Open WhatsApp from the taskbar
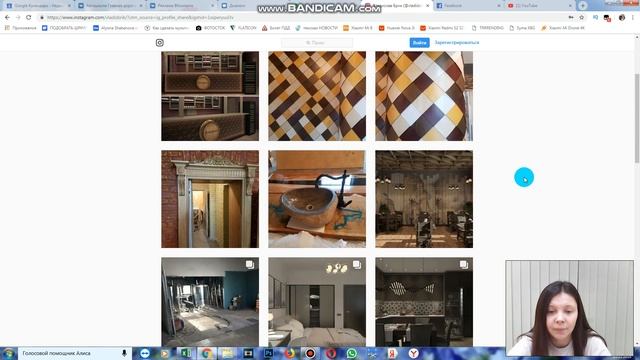640x360 pixels. tap(351, 353)
